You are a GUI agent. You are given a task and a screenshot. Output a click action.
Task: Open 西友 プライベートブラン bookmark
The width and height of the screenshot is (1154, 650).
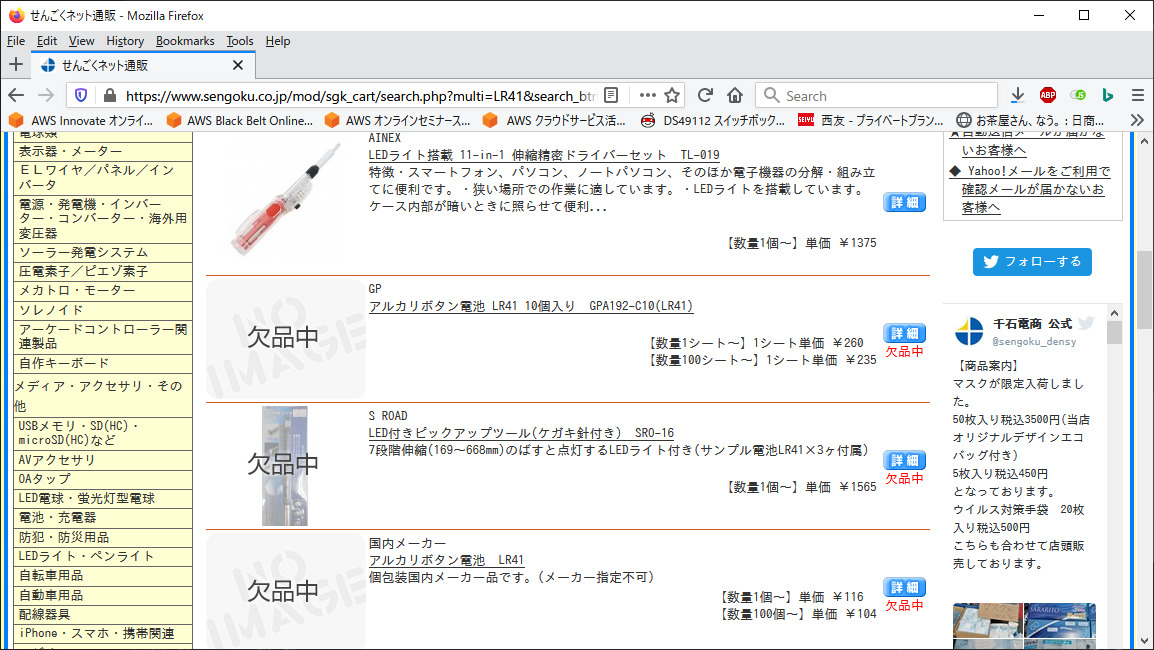(871, 120)
